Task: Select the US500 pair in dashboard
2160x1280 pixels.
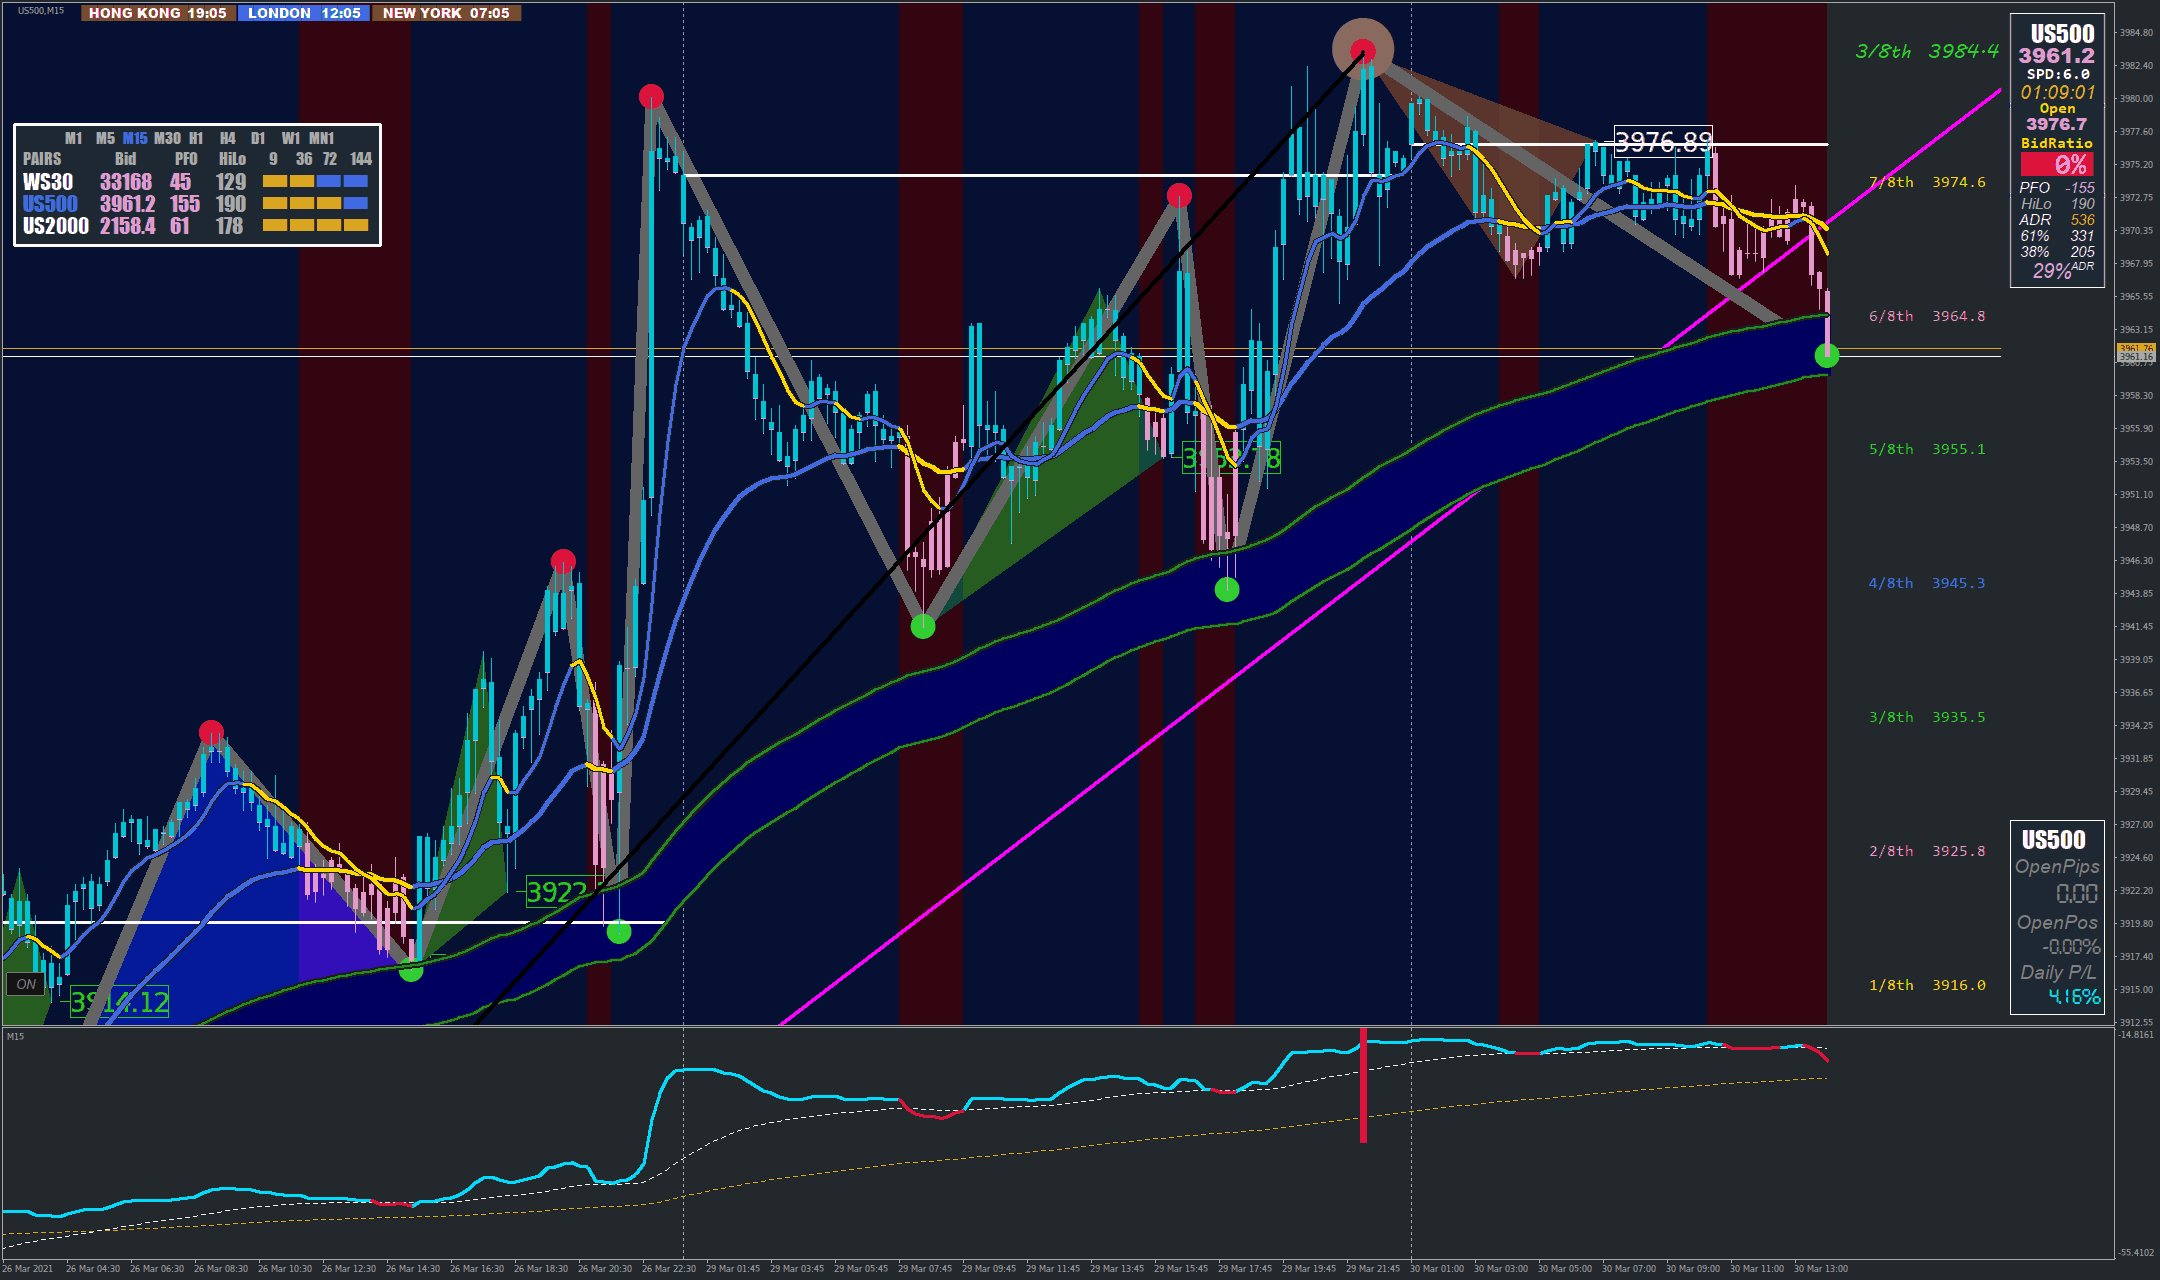Action: point(50,204)
